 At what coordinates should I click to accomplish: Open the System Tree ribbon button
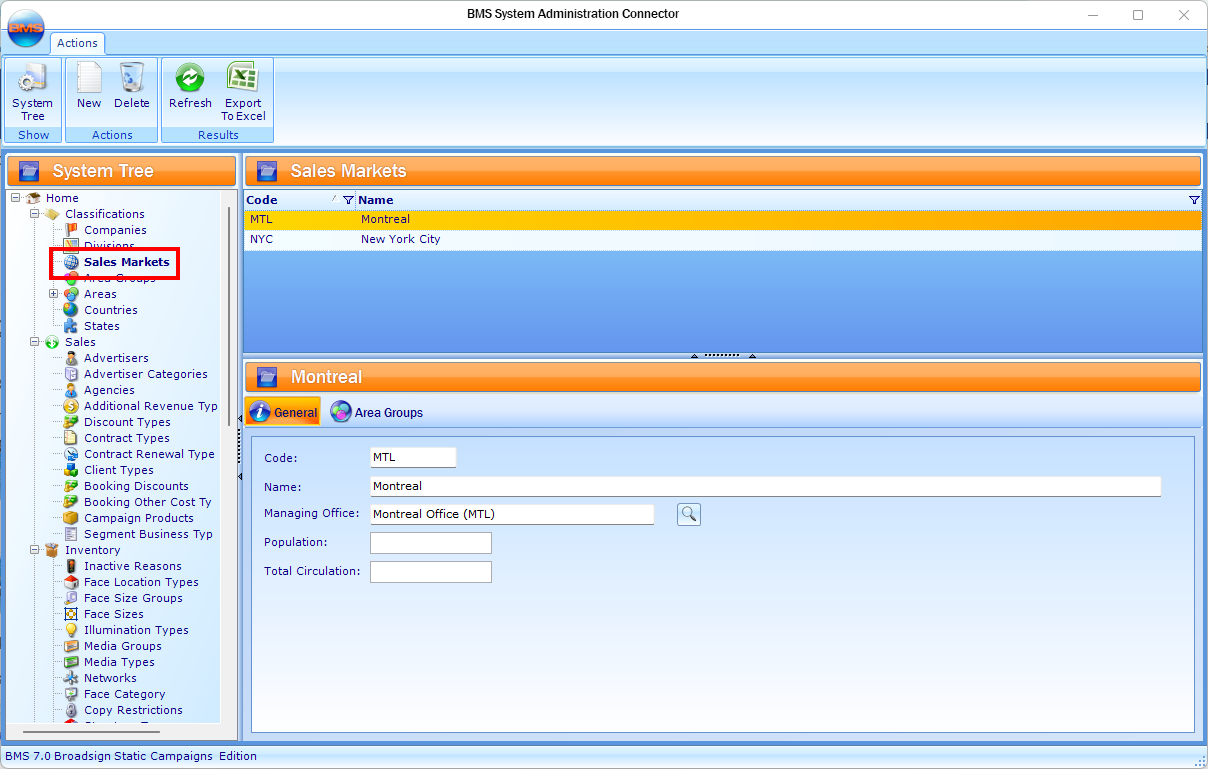pos(33,92)
